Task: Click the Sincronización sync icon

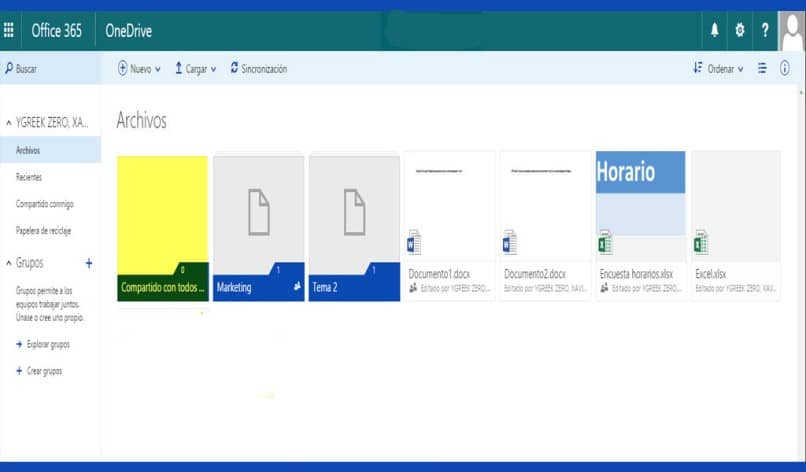Action: (x=234, y=68)
